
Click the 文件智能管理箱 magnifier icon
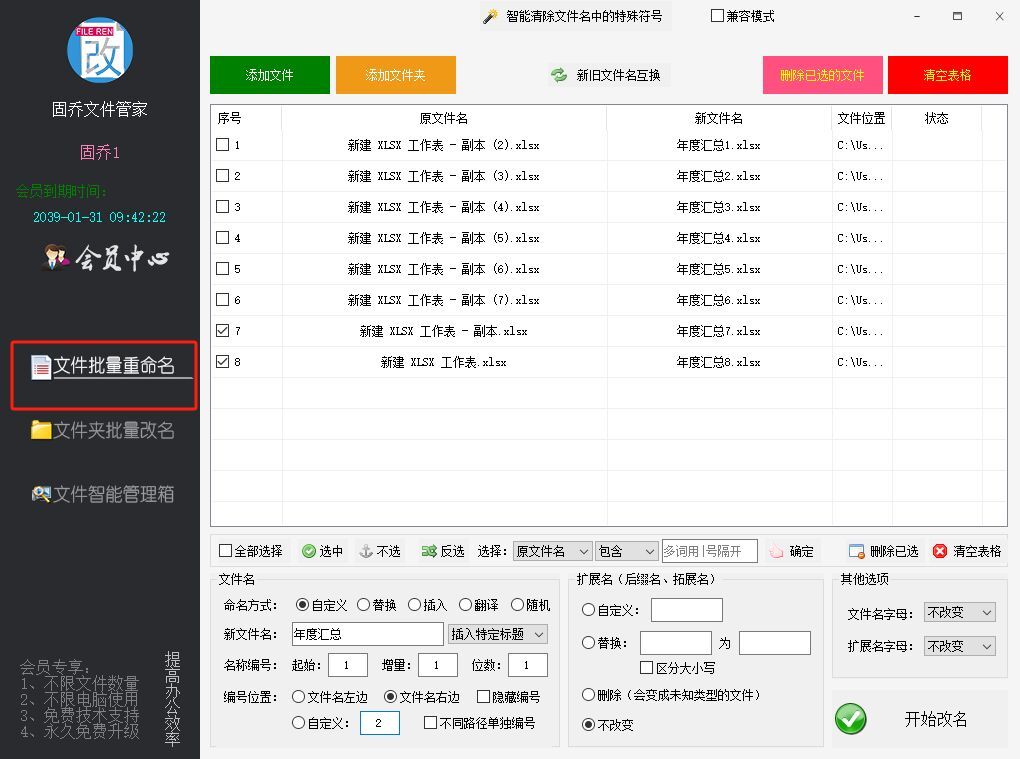[x=41, y=494]
